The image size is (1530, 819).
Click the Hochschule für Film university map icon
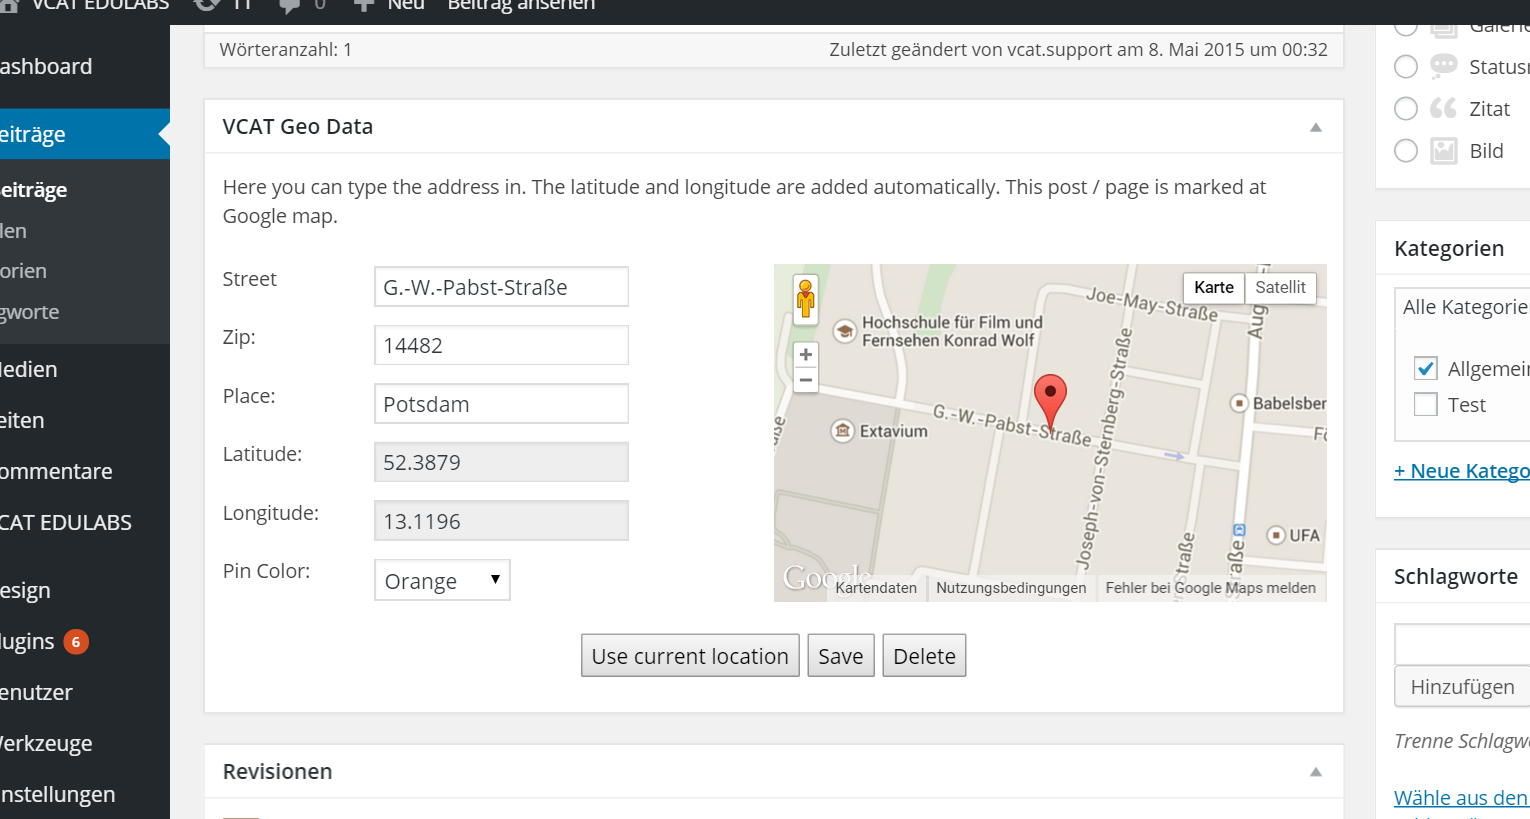(x=845, y=331)
